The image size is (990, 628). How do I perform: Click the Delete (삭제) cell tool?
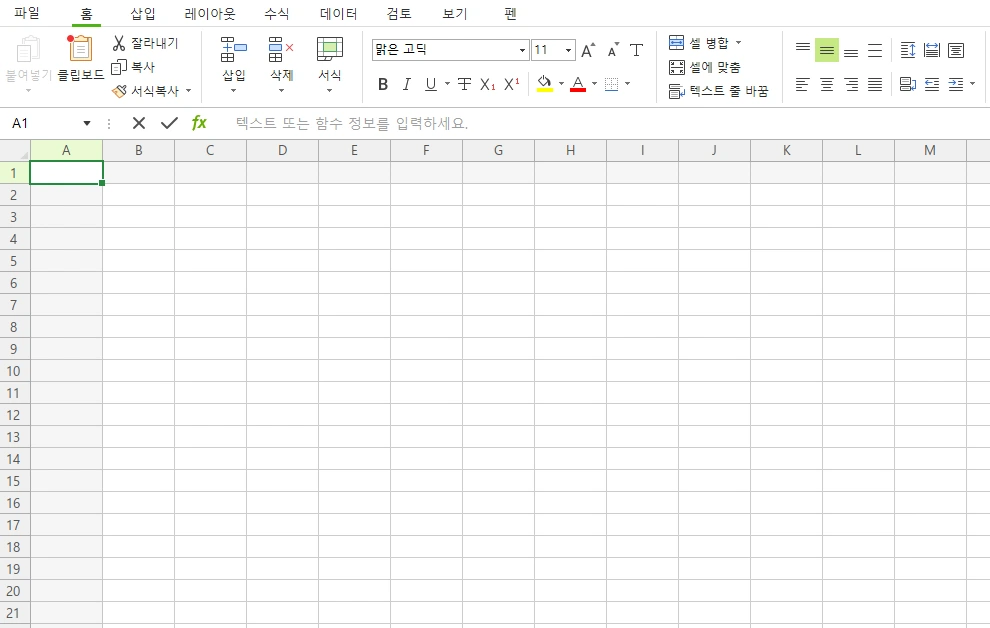(x=280, y=60)
